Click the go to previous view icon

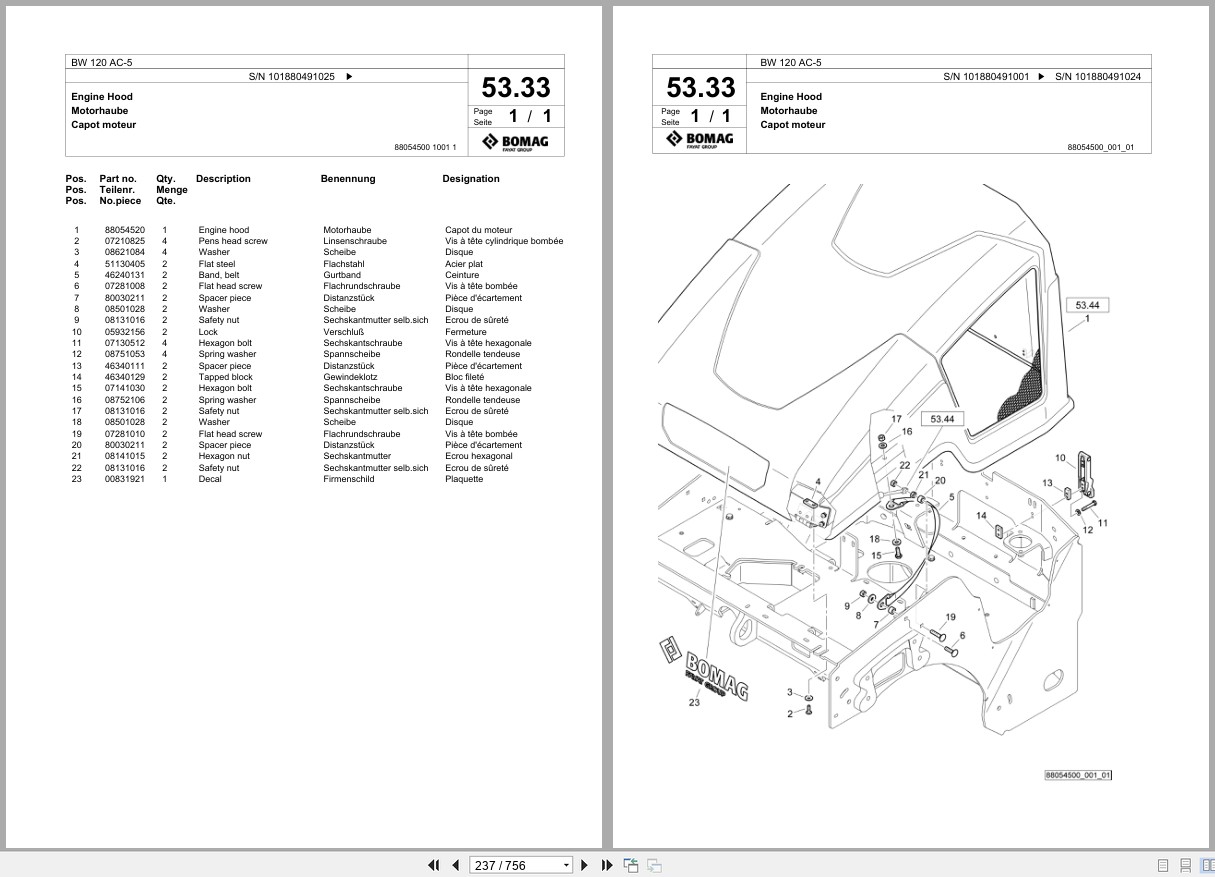point(631,865)
